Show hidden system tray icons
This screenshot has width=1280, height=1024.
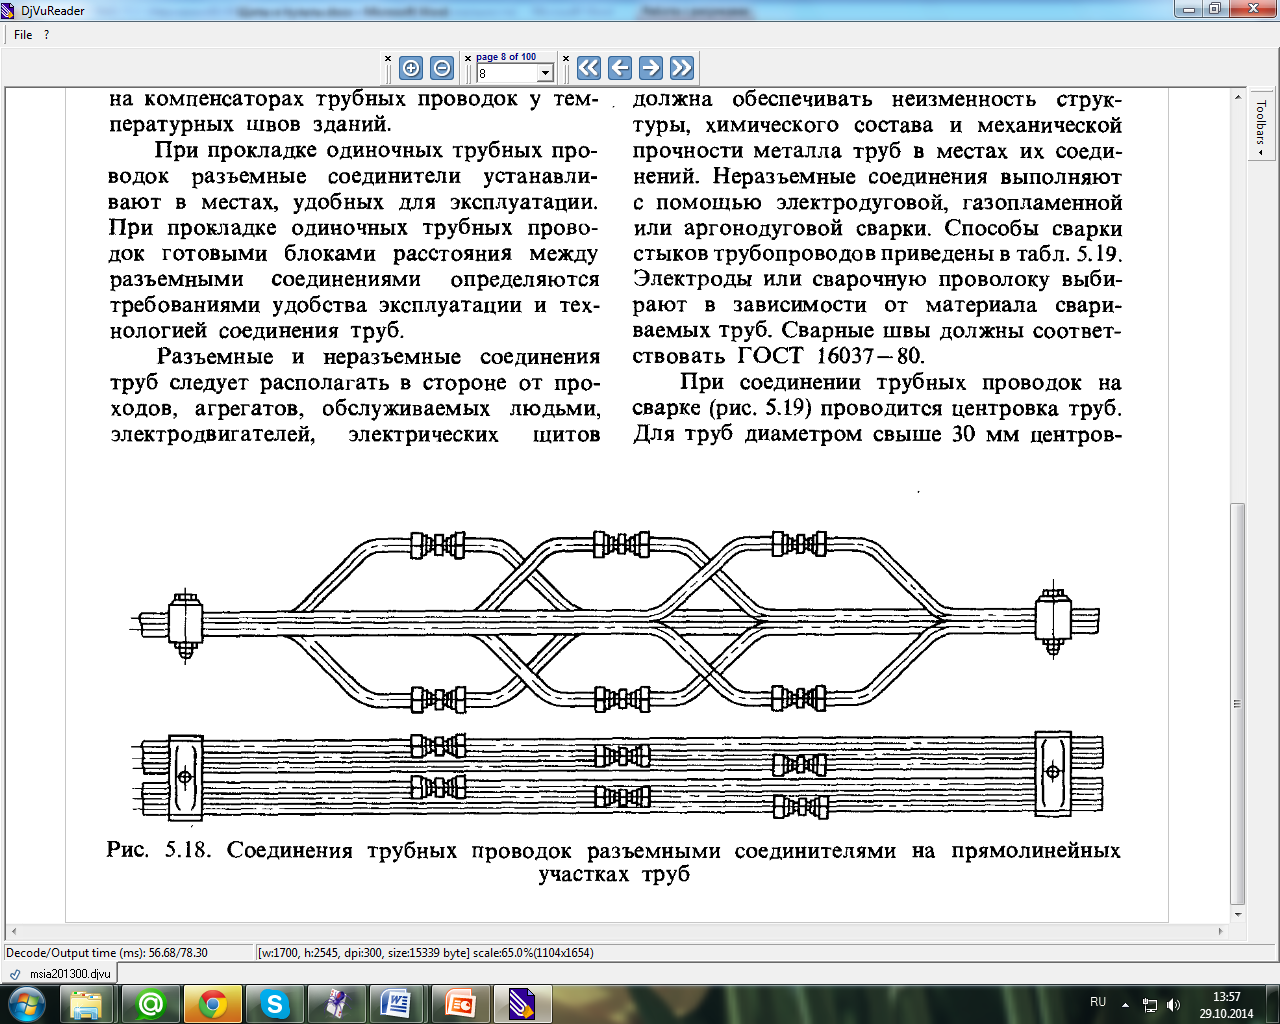coord(1126,1005)
